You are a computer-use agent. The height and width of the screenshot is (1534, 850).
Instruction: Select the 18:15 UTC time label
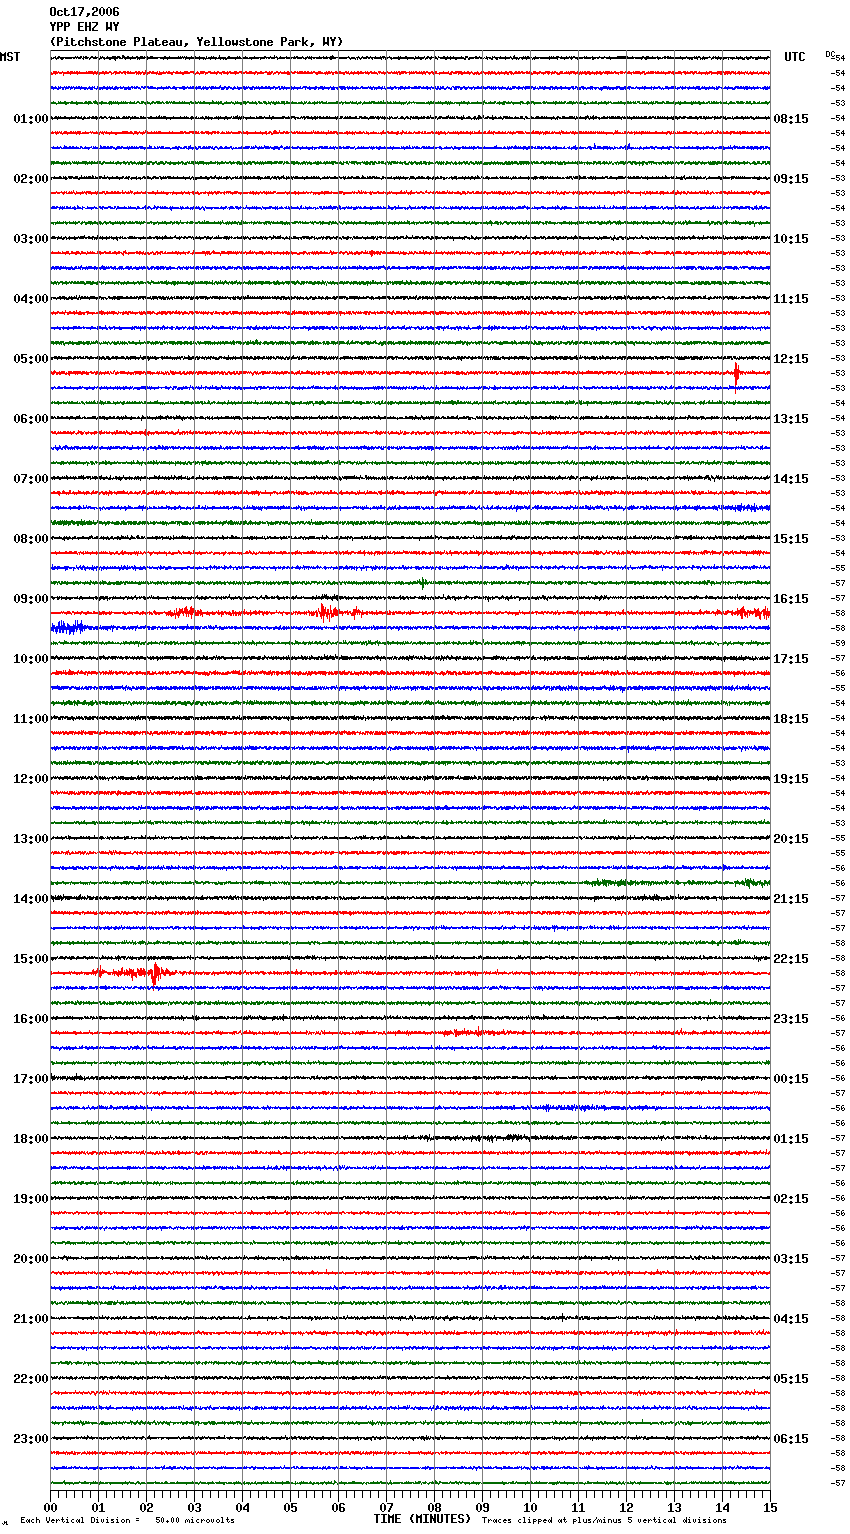[x=791, y=719]
